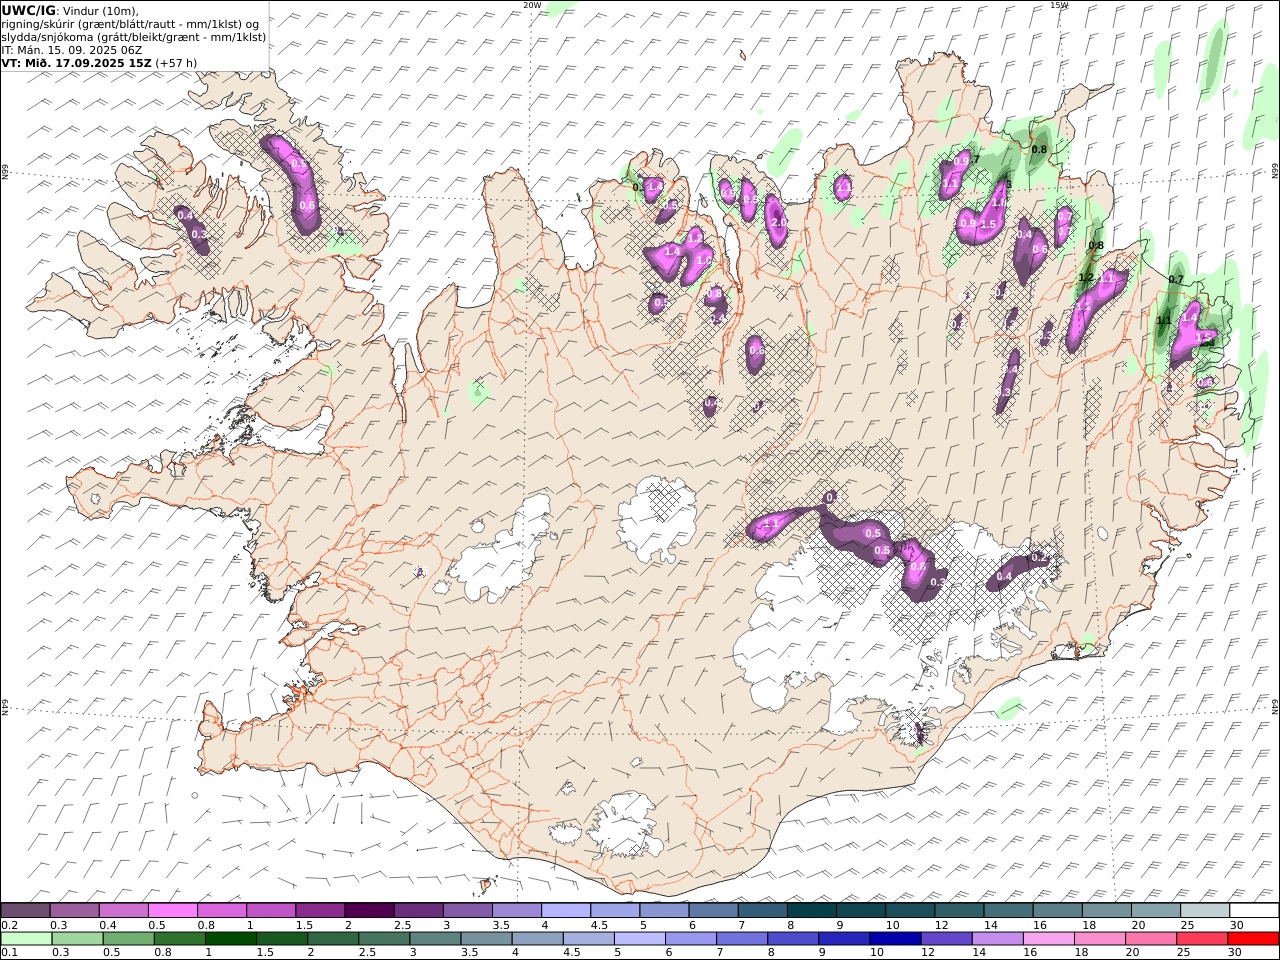Click dark teal upper swatch between 8 and 9

(x=812, y=910)
